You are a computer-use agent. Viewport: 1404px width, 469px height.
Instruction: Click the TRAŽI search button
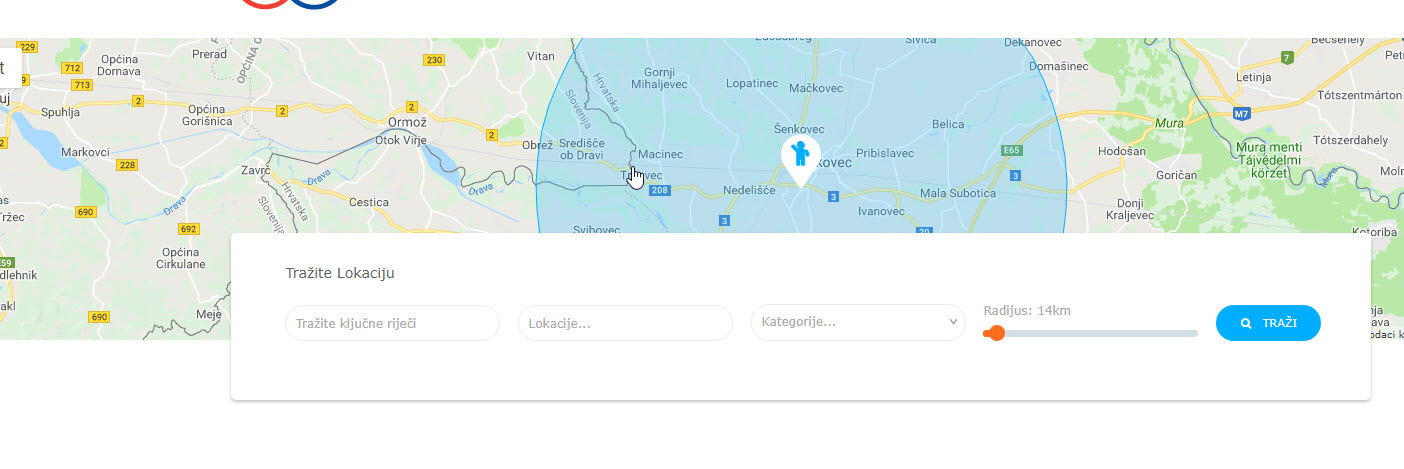pyautogui.click(x=1268, y=323)
